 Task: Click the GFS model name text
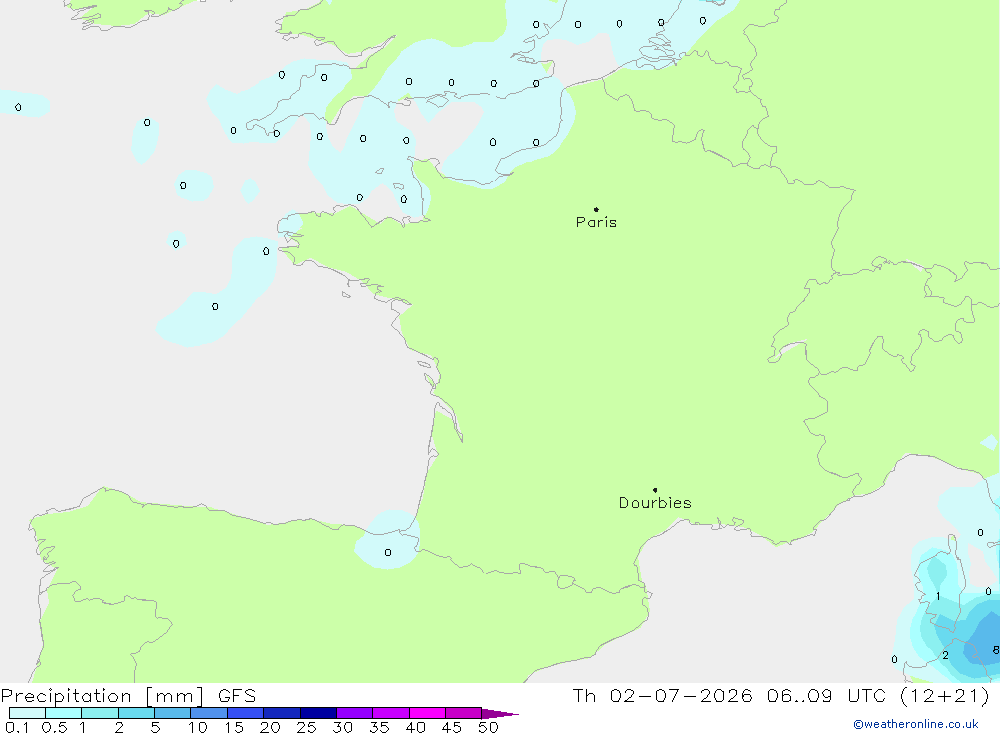pyautogui.click(x=237, y=696)
